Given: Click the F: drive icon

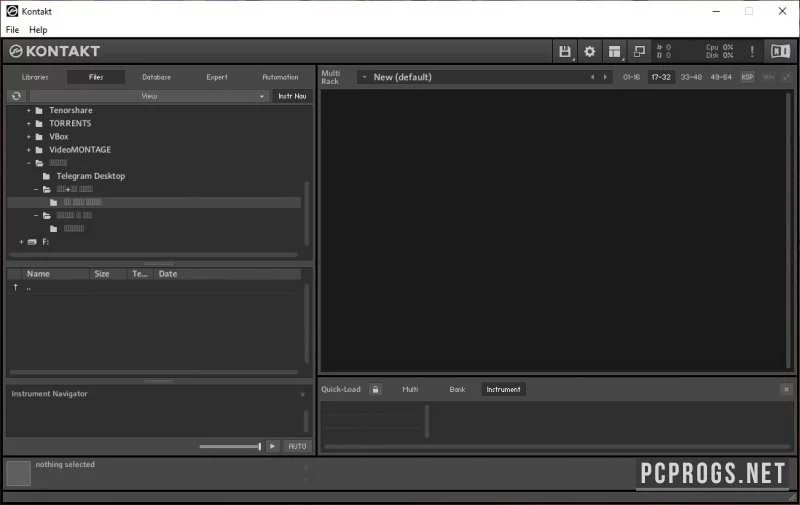Looking at the screenshot, I should click(32, 242).
